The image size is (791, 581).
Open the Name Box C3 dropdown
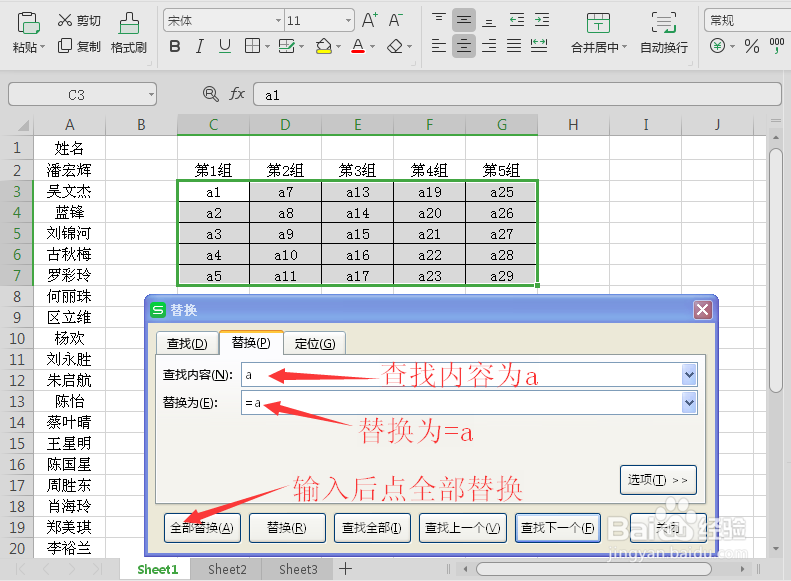150,94
